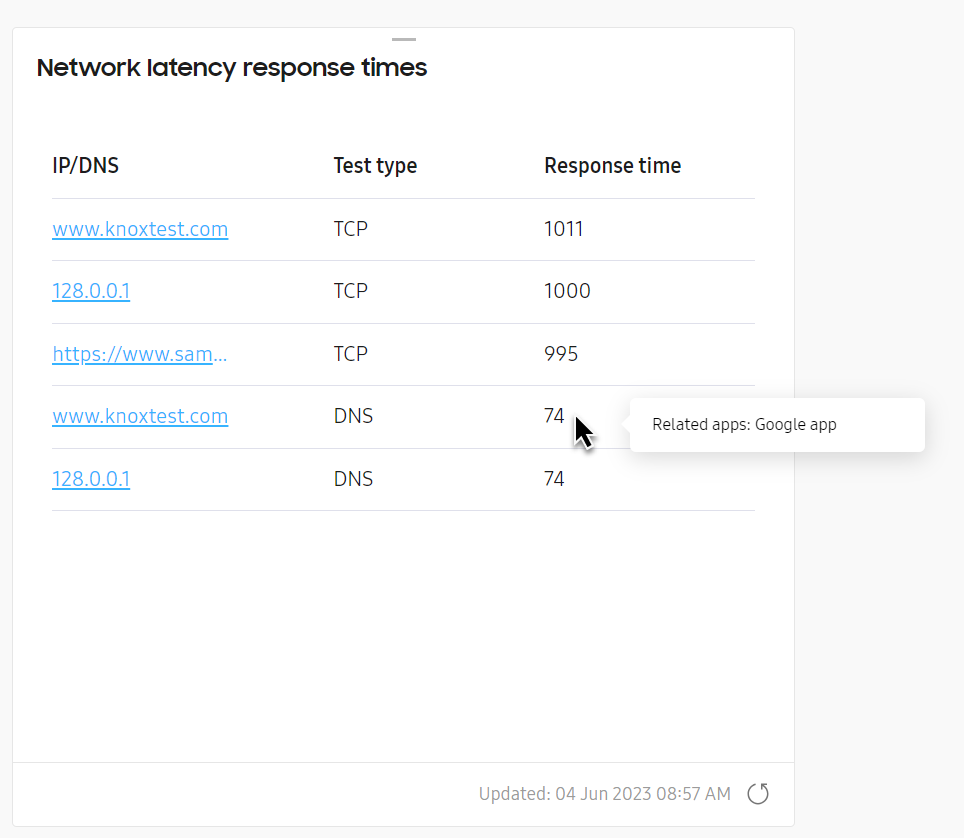Click the response time value 1000
This screenshot has height=838, width=964.
(567, 291)
